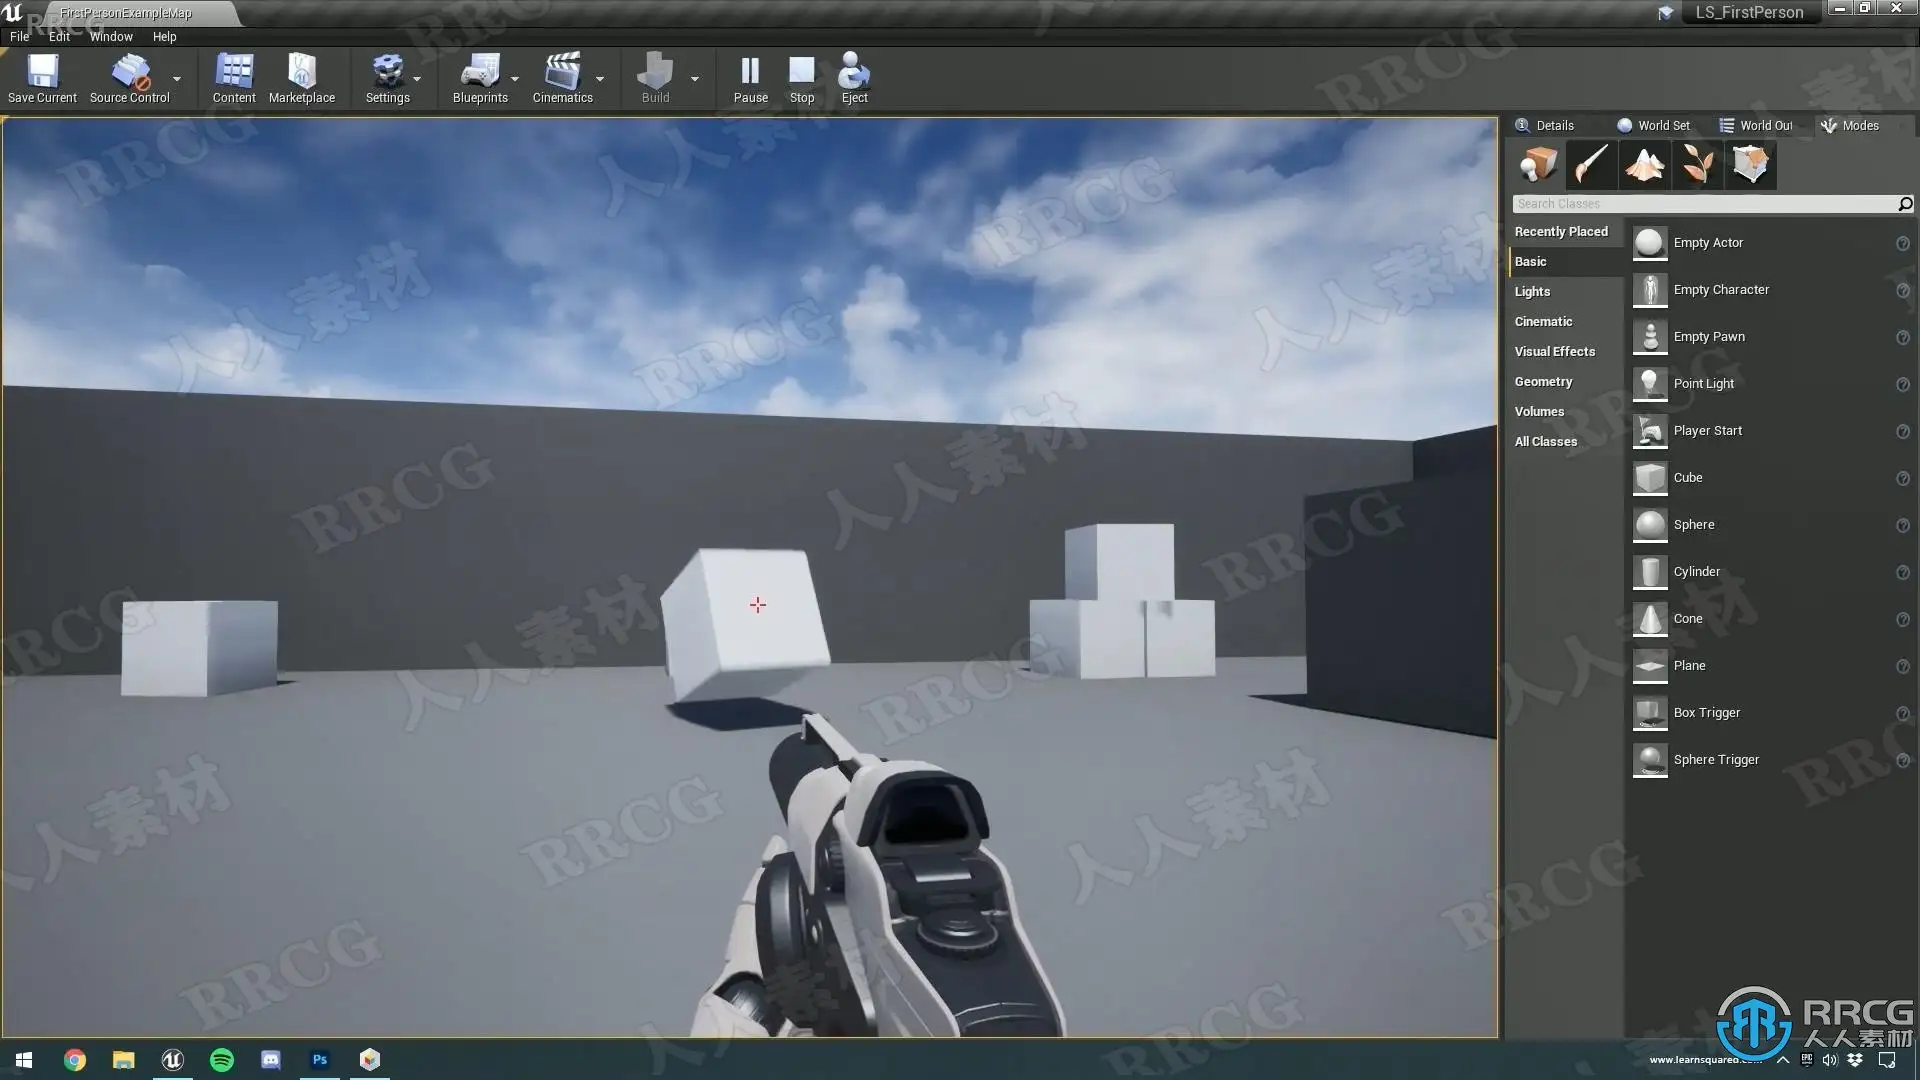Click the Eject from player icon
Screen dimensions: 1920x1080
coord(854,72)
